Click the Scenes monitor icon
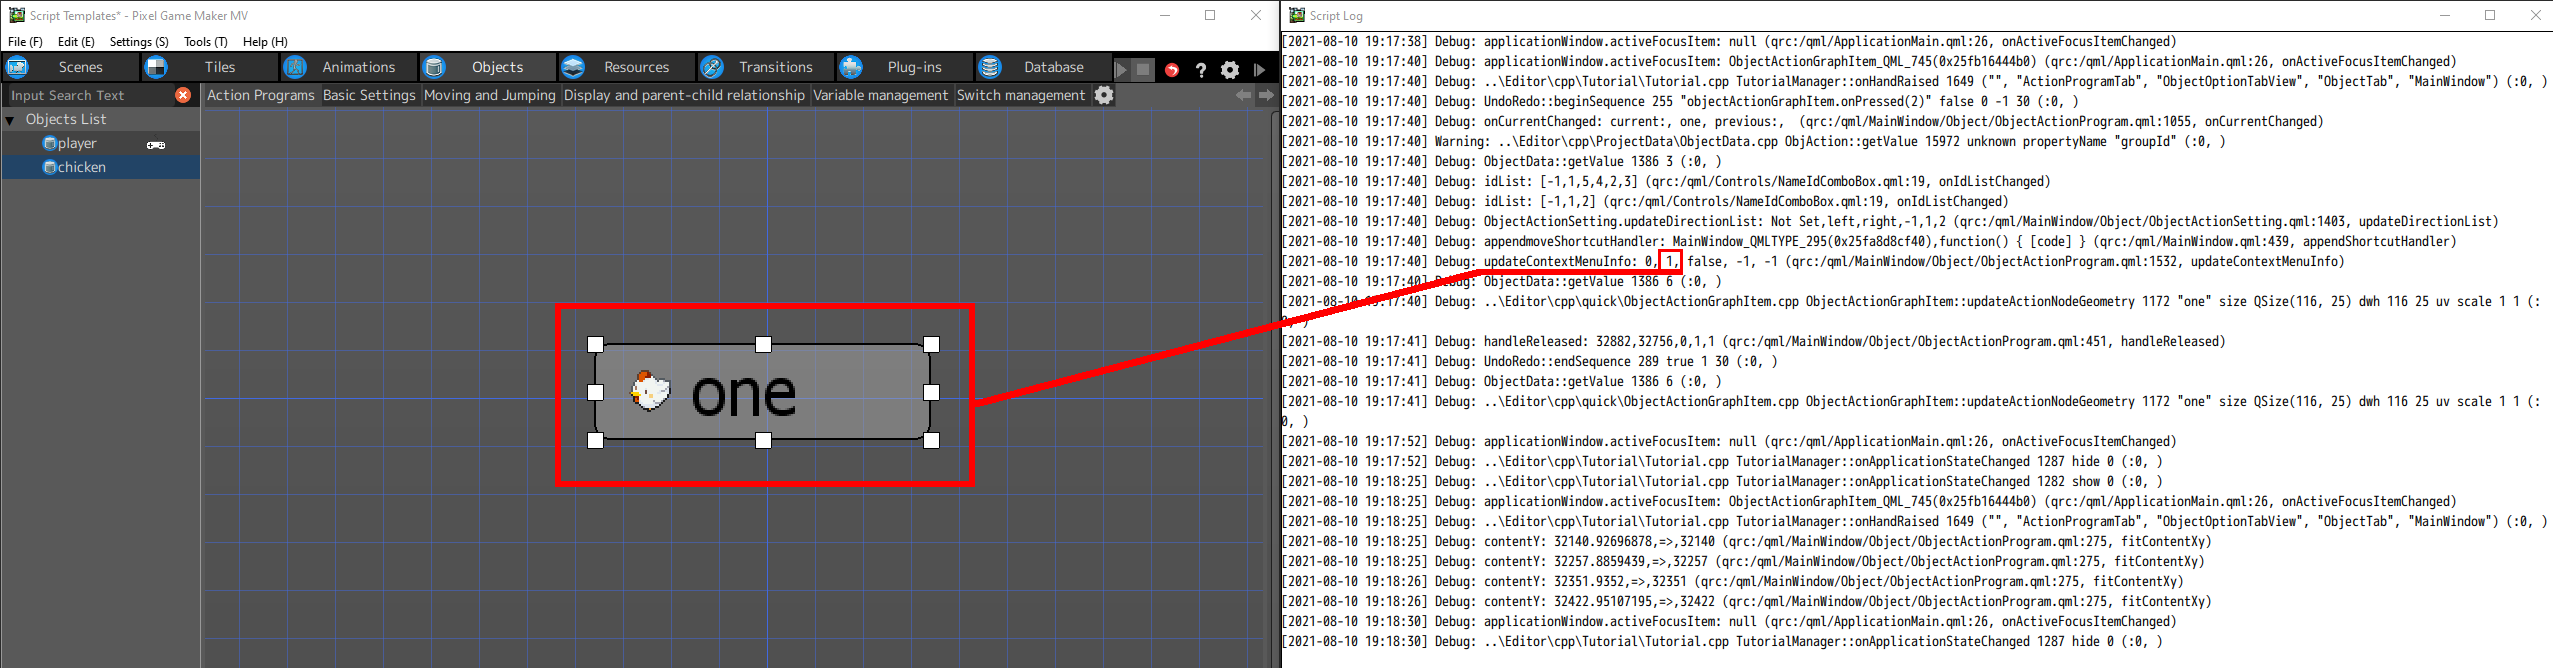Screen dimensions: 2553x668 [x=18, y=67]
